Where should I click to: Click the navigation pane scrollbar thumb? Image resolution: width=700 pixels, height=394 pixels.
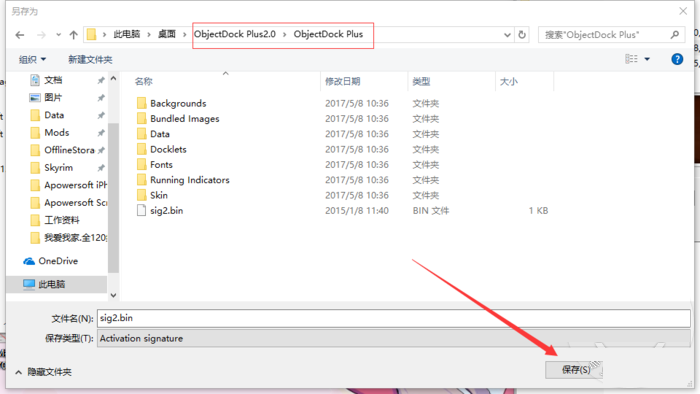point(113,198)
